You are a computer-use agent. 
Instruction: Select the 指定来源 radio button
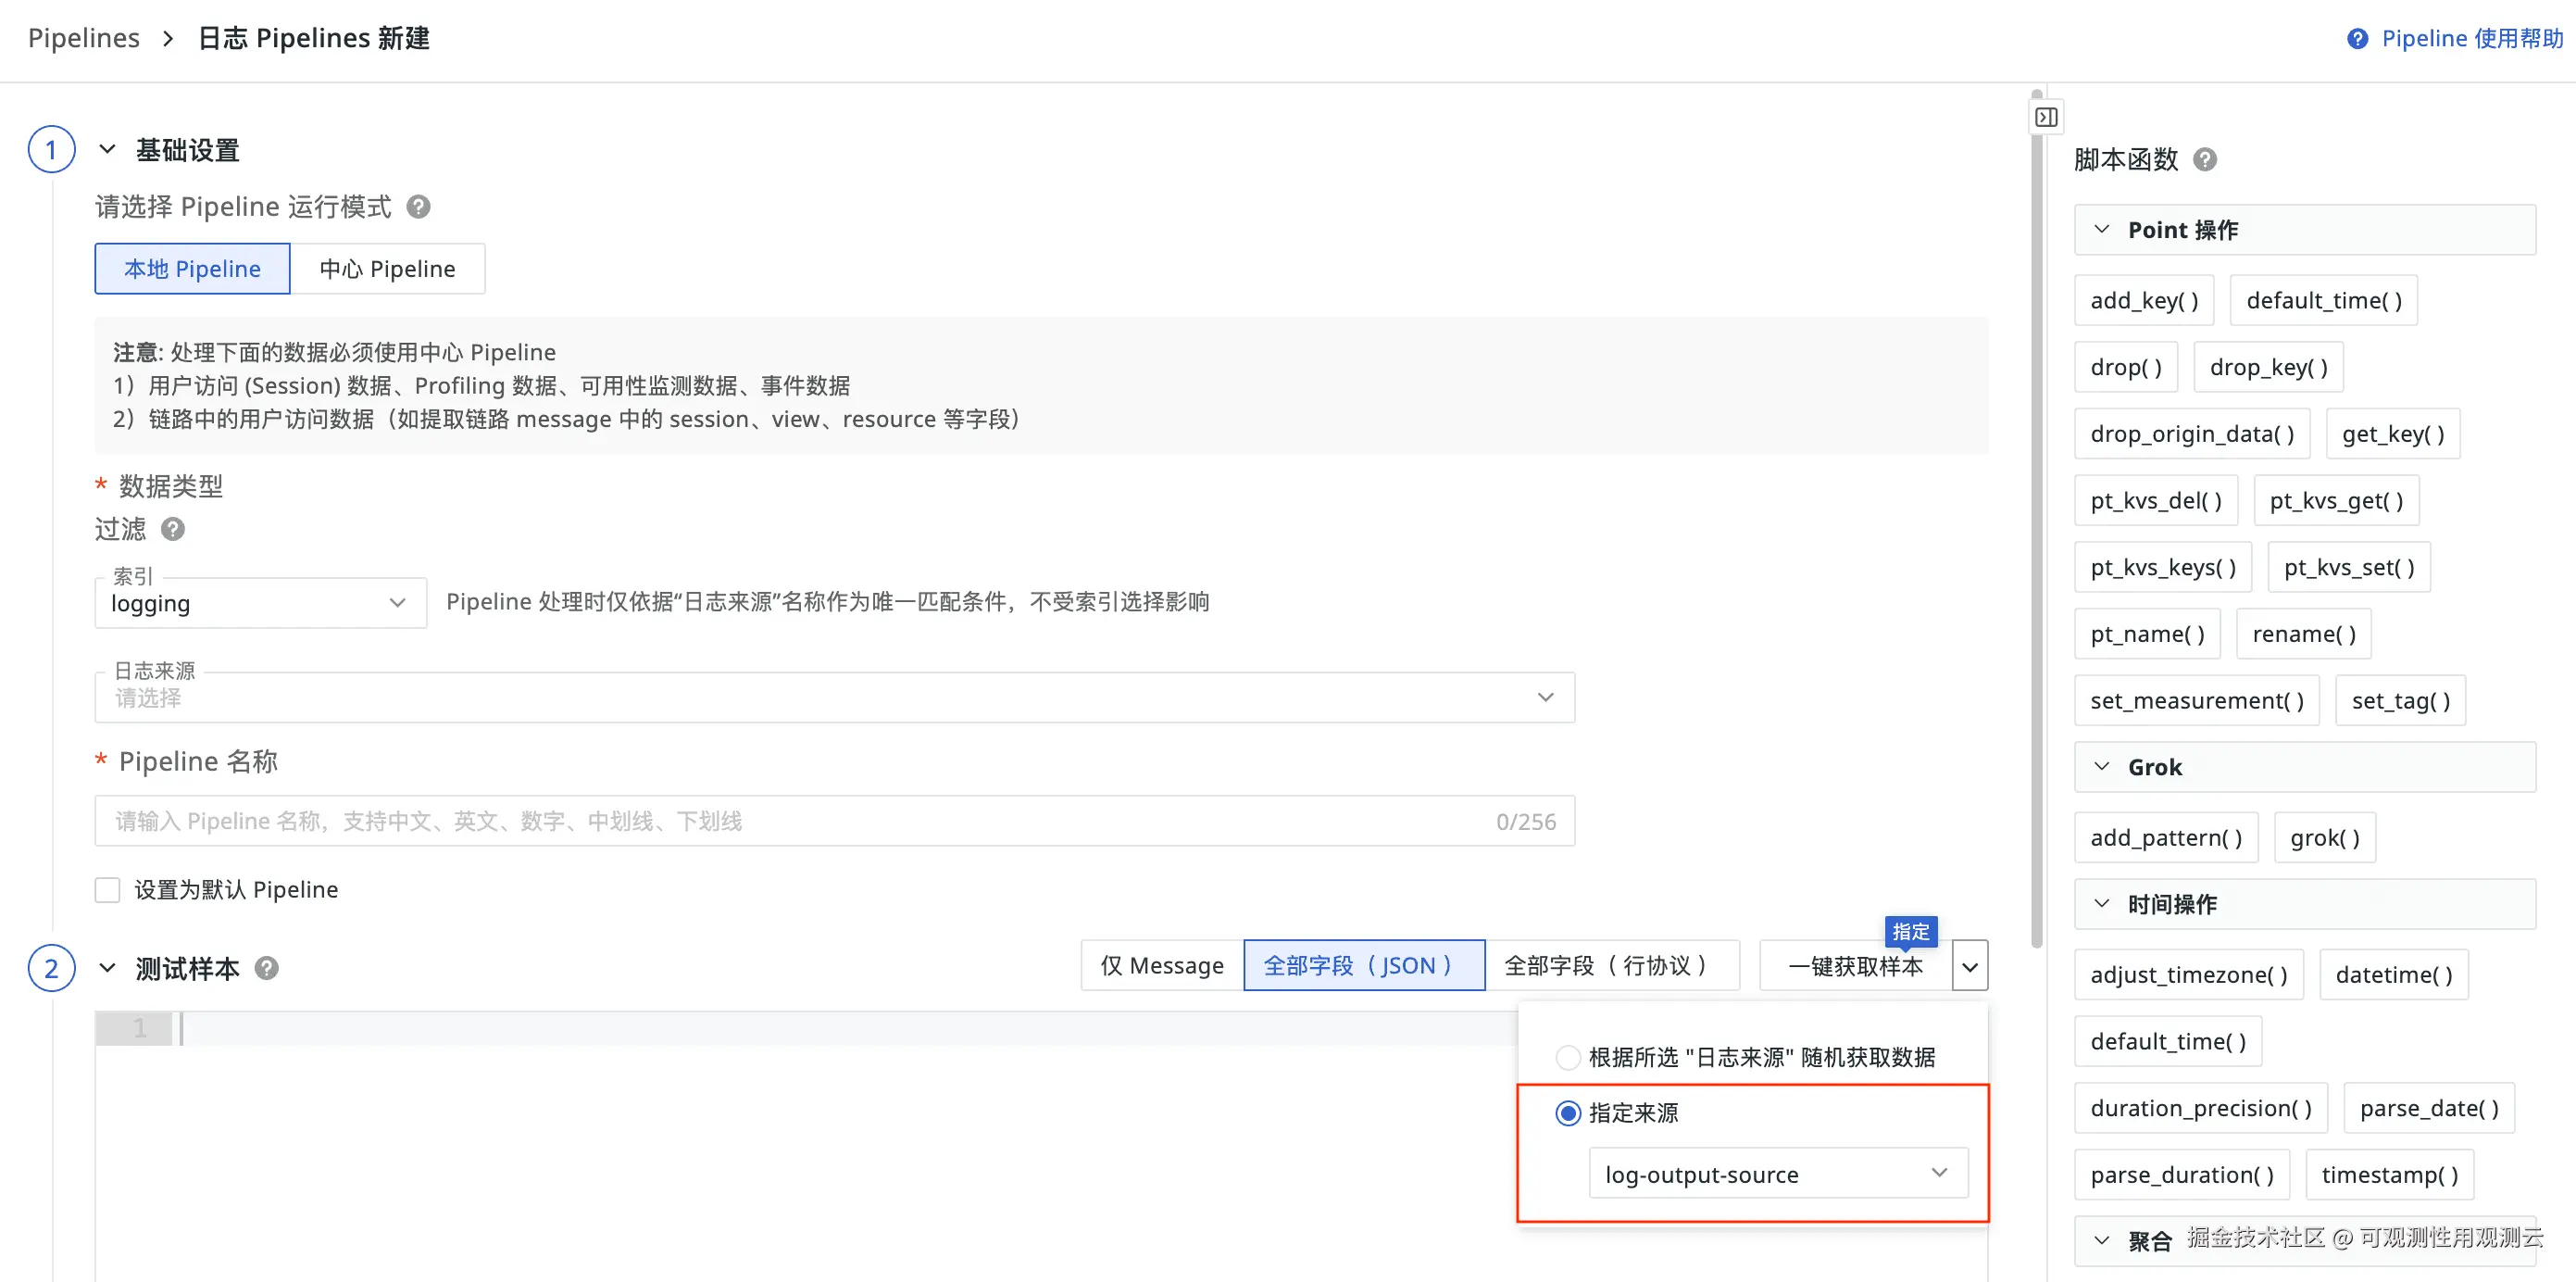coord(1567,1113)
